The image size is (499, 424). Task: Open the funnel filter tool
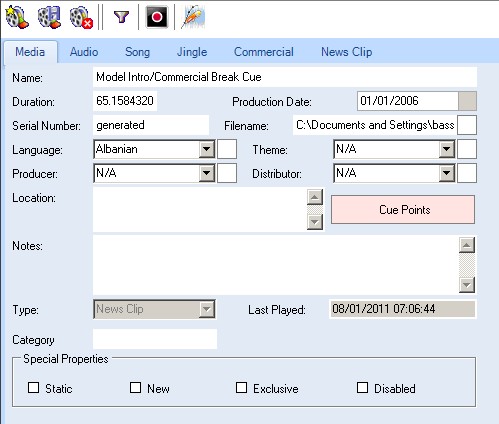121,17
